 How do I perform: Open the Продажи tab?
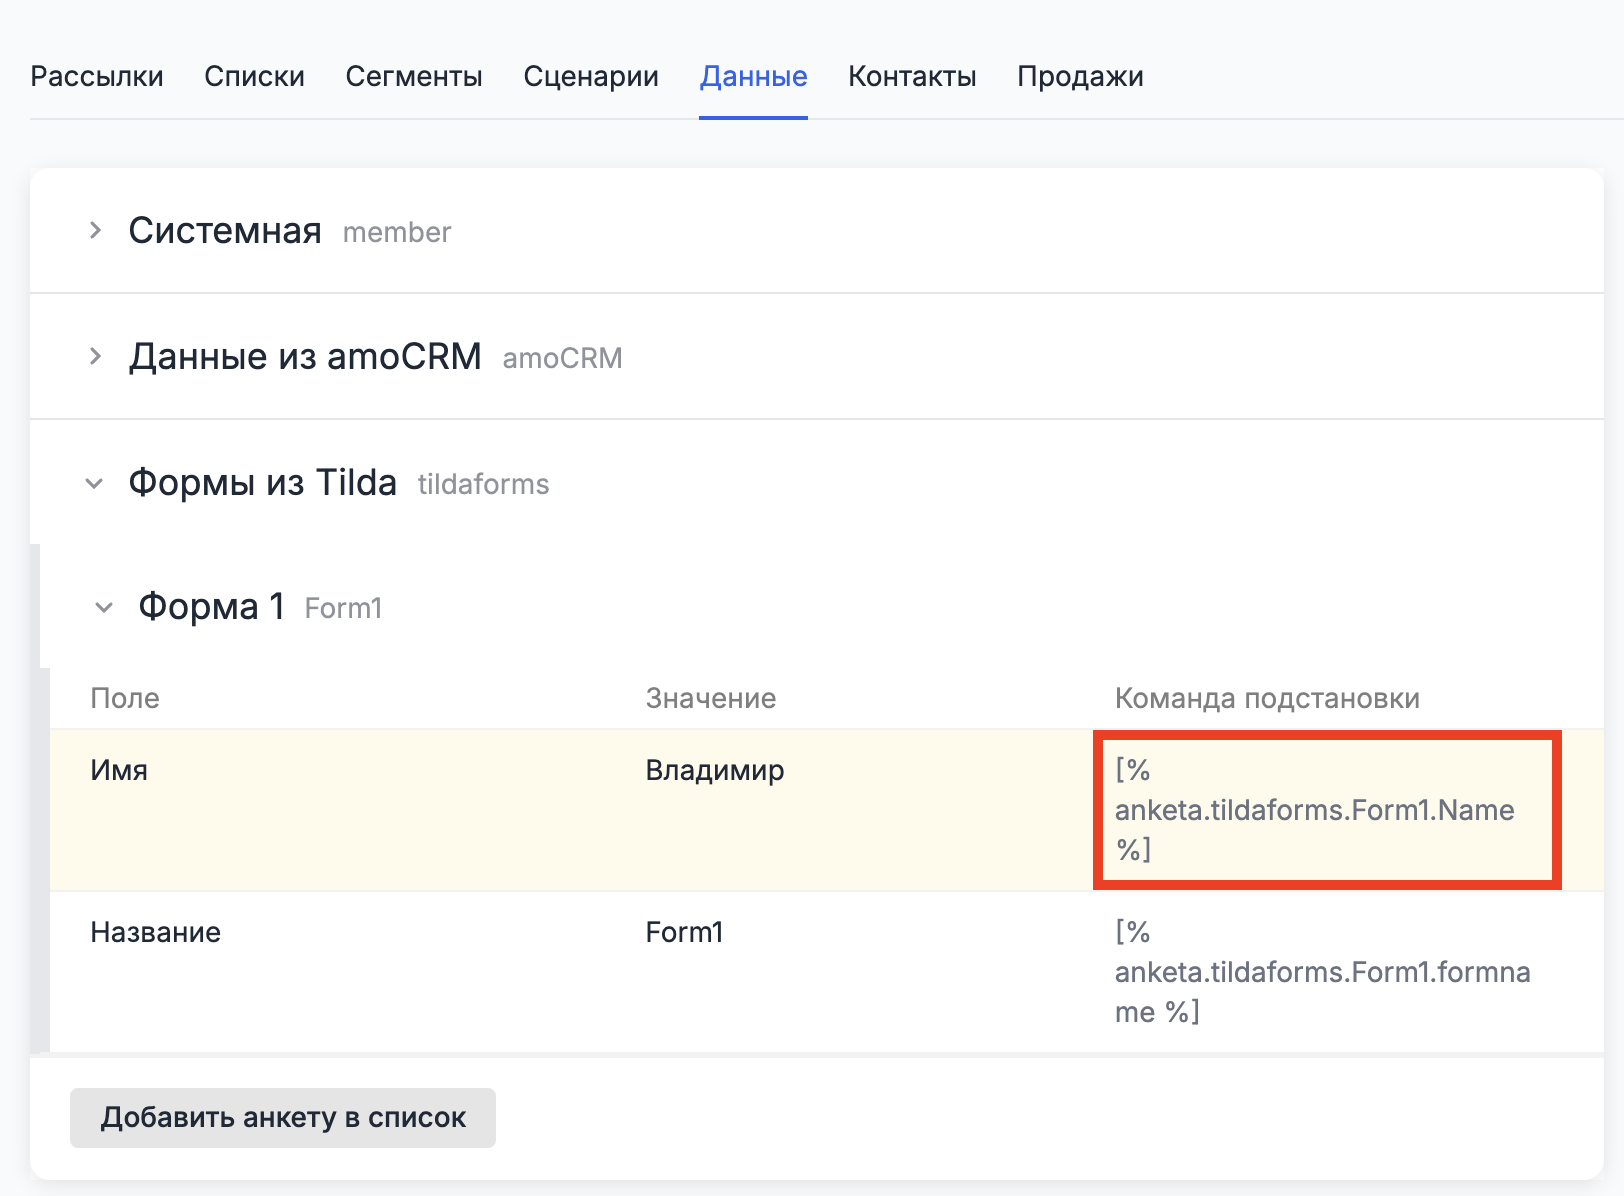(1080, 77)
